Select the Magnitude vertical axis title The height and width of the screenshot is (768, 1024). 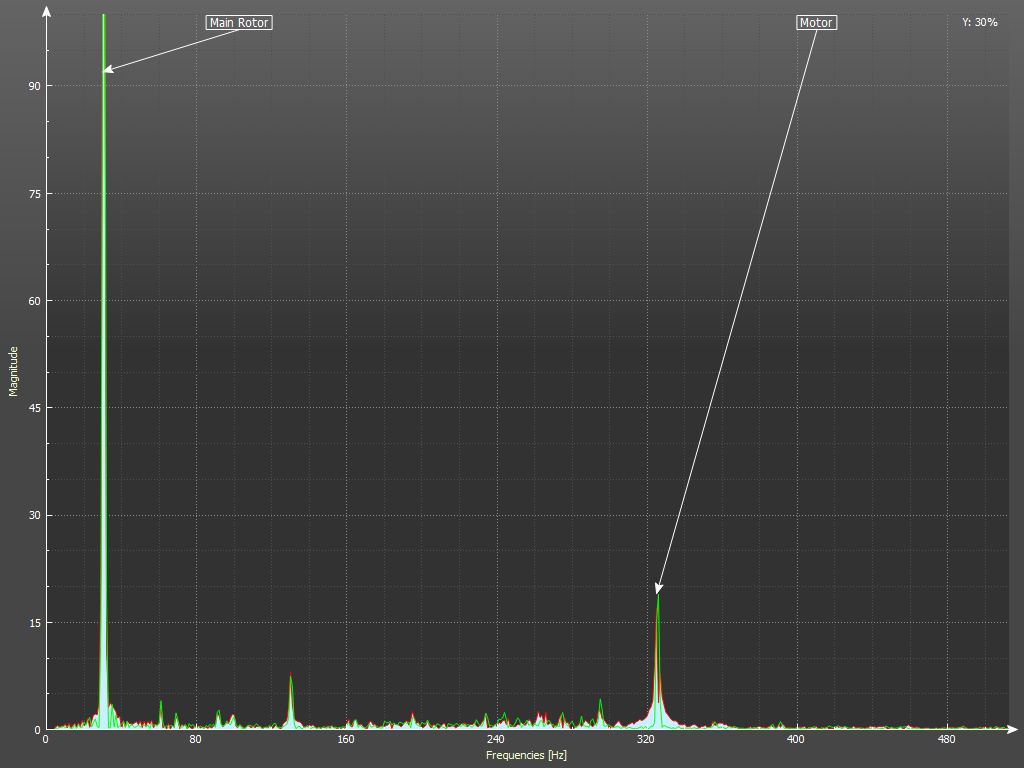coord(14,371)
